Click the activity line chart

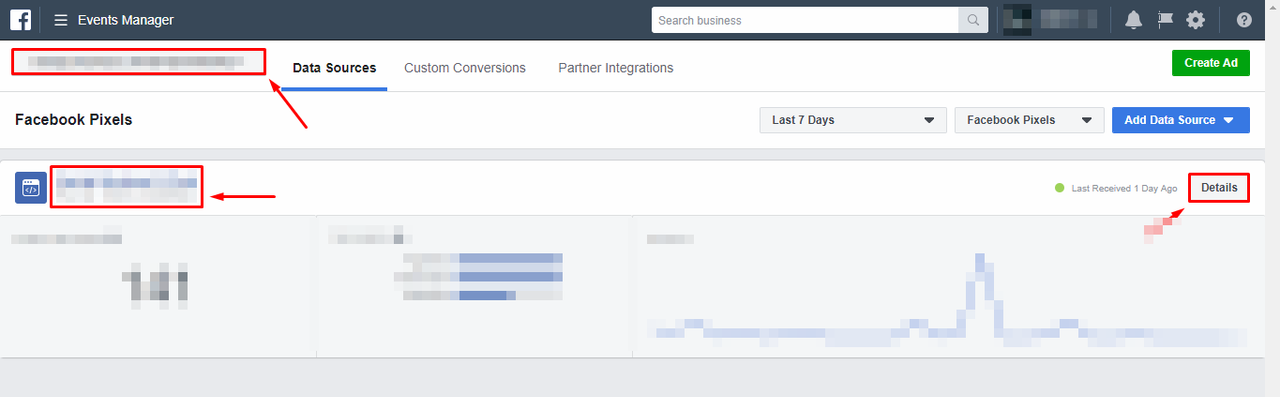tap(948, 300)
